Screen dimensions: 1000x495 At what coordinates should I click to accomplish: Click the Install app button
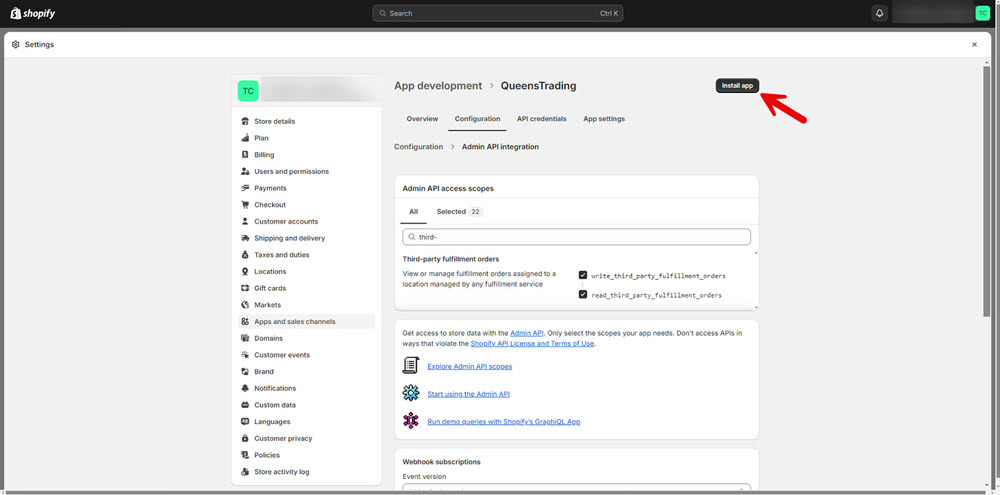737,85
